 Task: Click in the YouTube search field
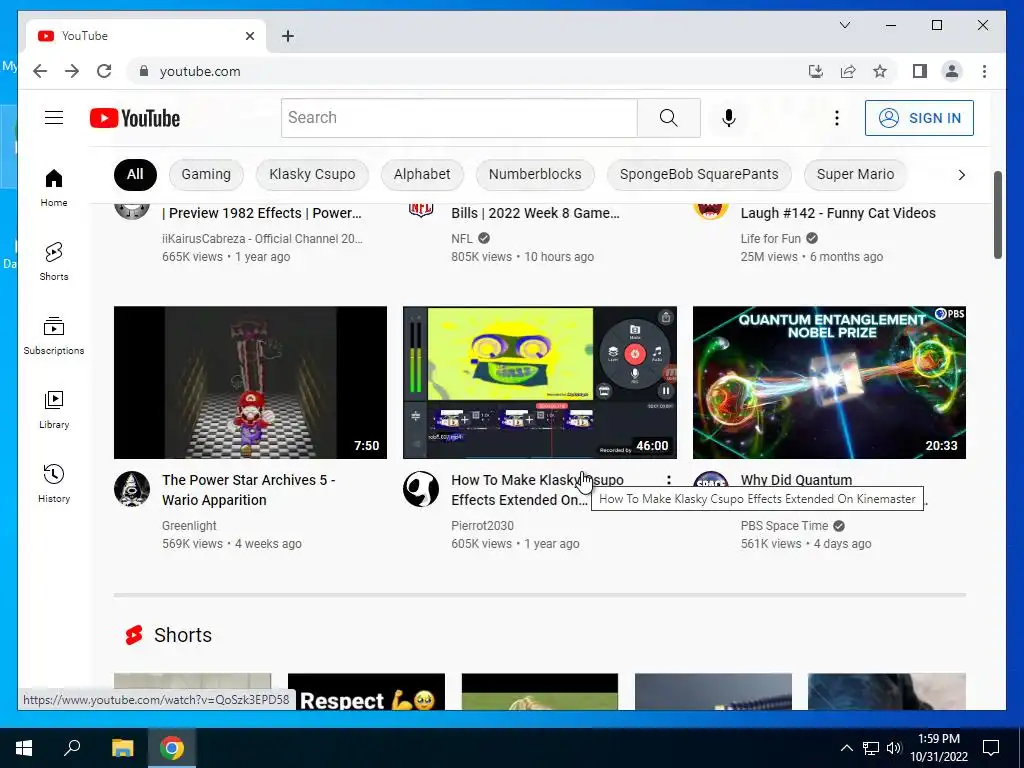[x=459, y=118]
